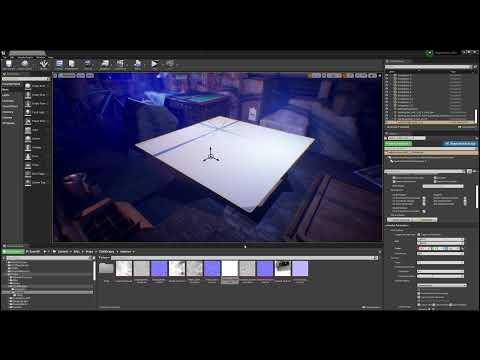The height and width of the screenshot is (360, 480).
Task: Open the Modes toolbar icon
Action: tap(43, 64)
